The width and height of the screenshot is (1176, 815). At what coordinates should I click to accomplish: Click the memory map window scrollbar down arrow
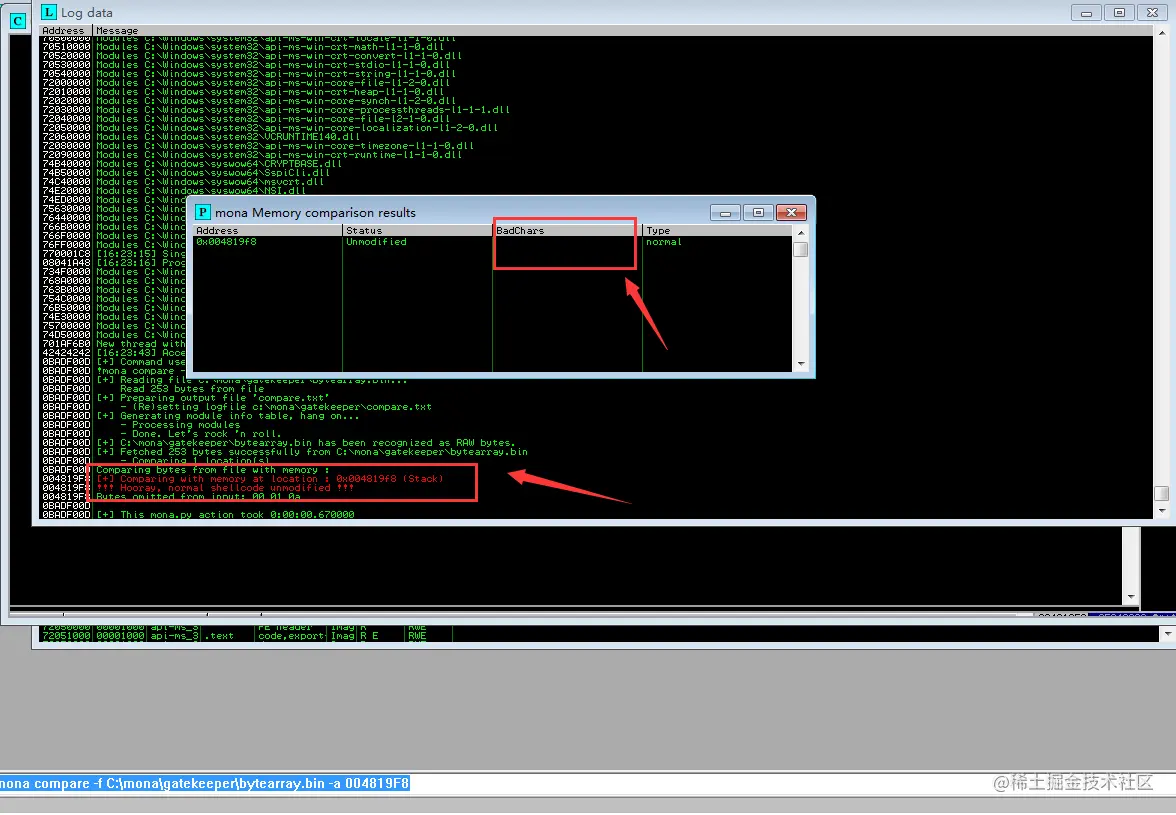point(1168,634)
